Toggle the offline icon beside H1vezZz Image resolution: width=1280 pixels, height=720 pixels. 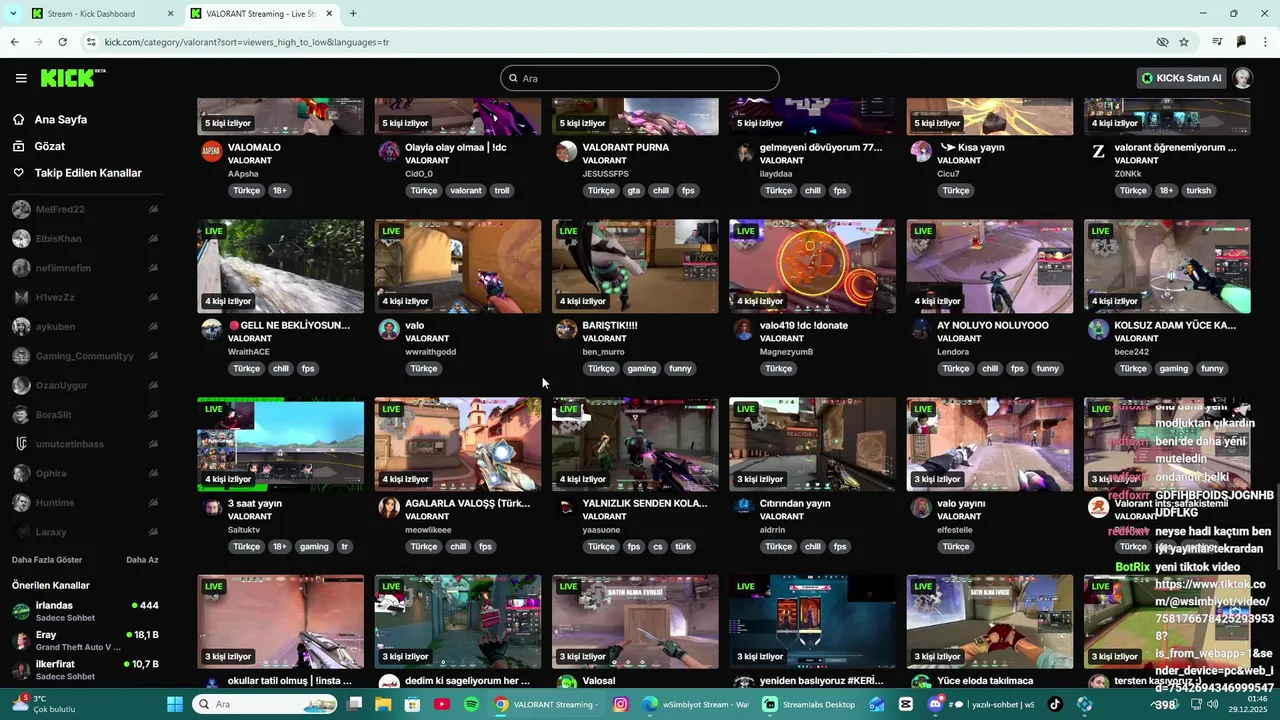coord(153,297)
